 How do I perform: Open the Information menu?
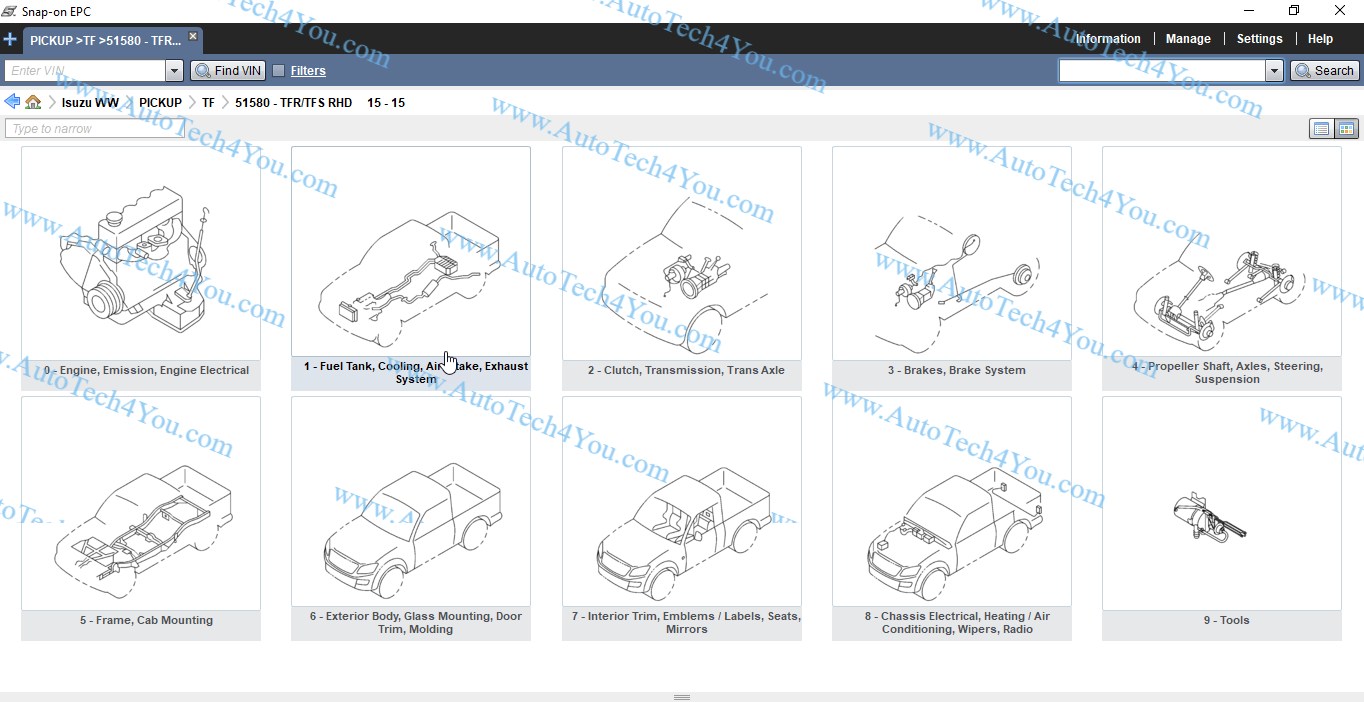click(1108, 39)
